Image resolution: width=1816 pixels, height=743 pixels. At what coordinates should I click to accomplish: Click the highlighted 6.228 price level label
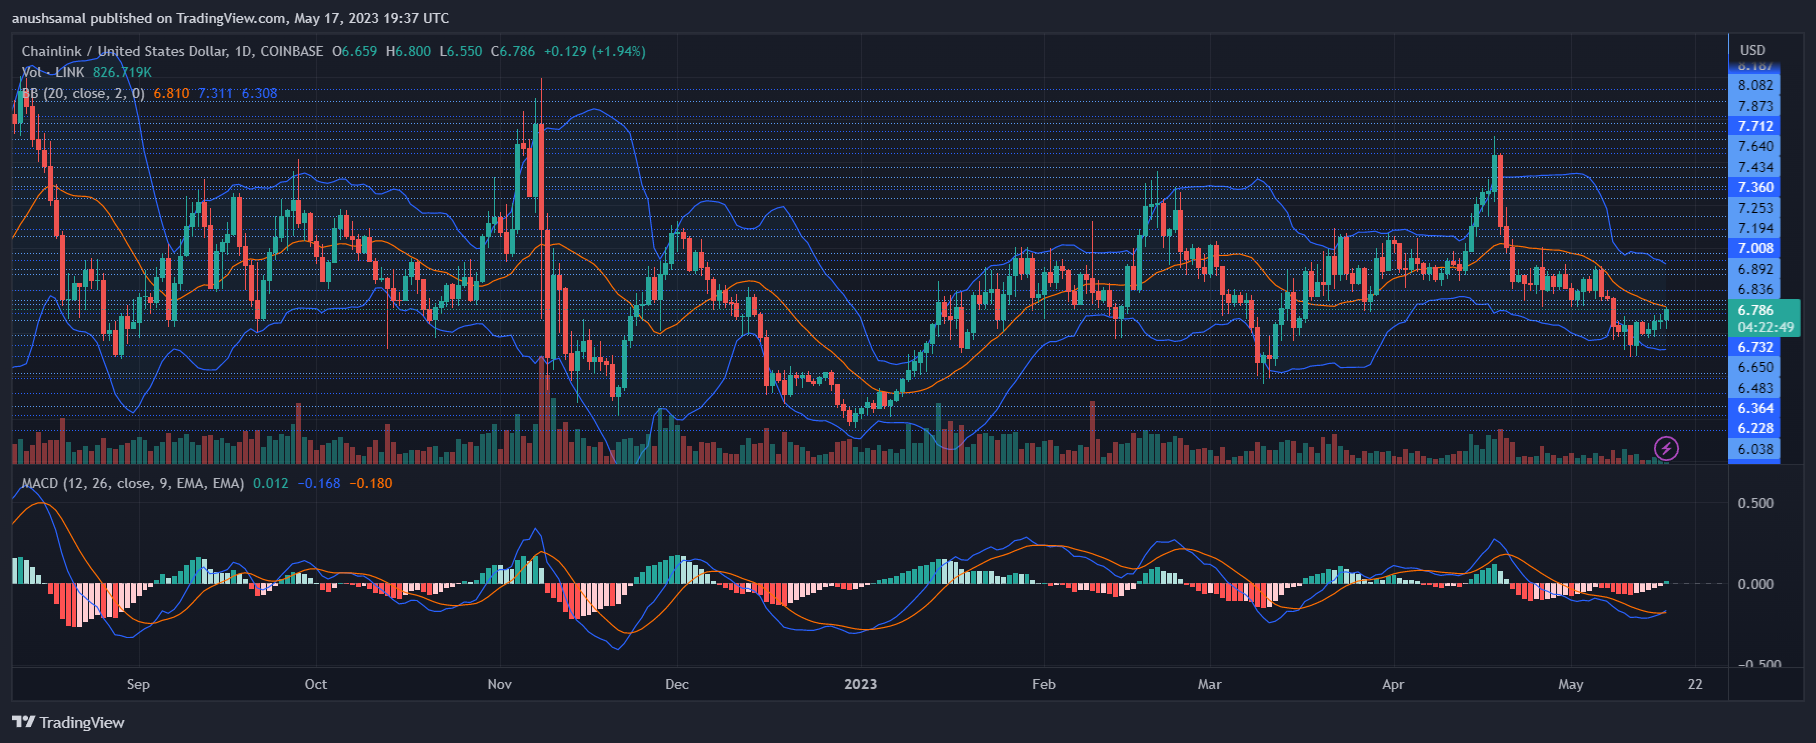[x=1755, y=428]
